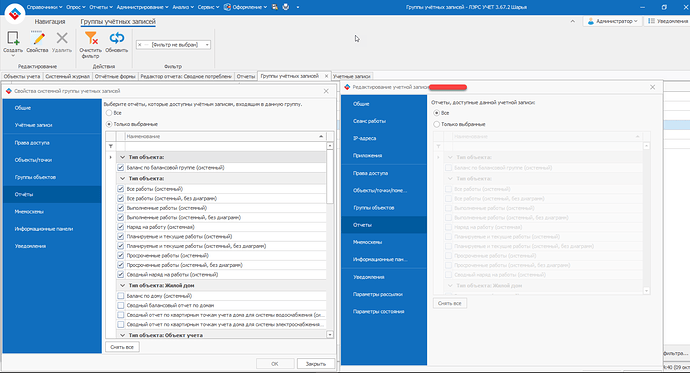The image size is (690, 373).
Task: Click the report list scroll-down arrow
Action: pyautogui.click(x=330, y=335)
